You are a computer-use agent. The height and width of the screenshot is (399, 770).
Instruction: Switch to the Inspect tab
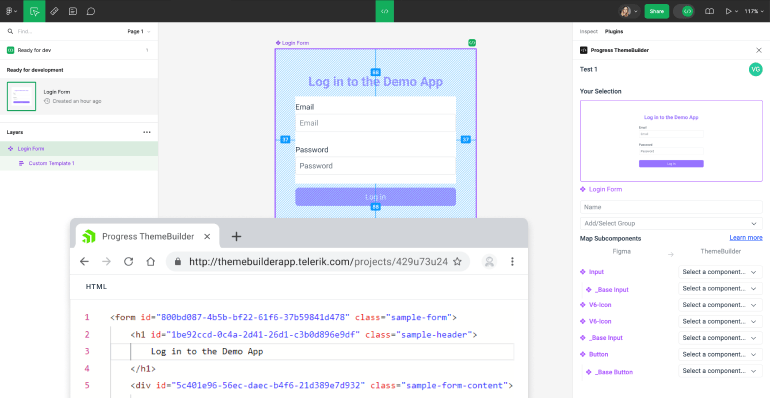click(x=588, y=31)
